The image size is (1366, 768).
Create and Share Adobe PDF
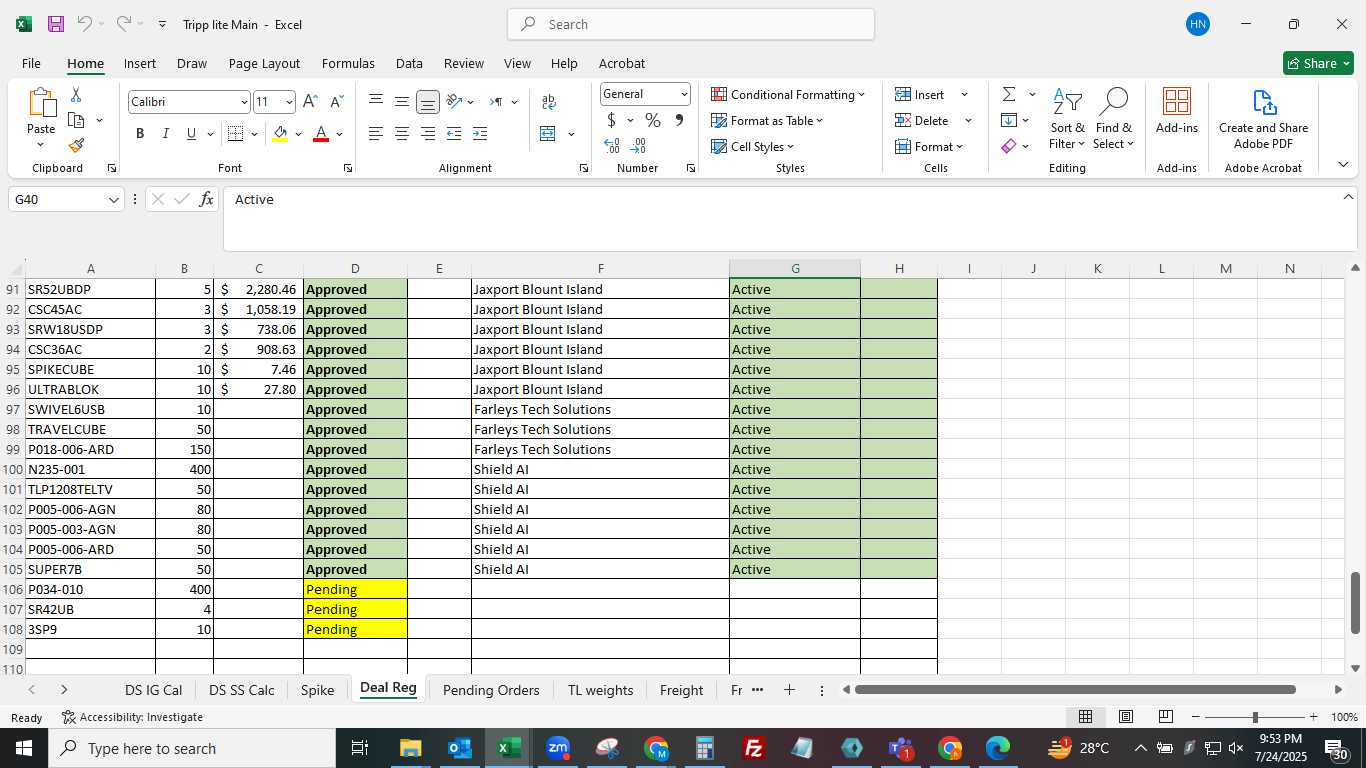click(1263, 120)
